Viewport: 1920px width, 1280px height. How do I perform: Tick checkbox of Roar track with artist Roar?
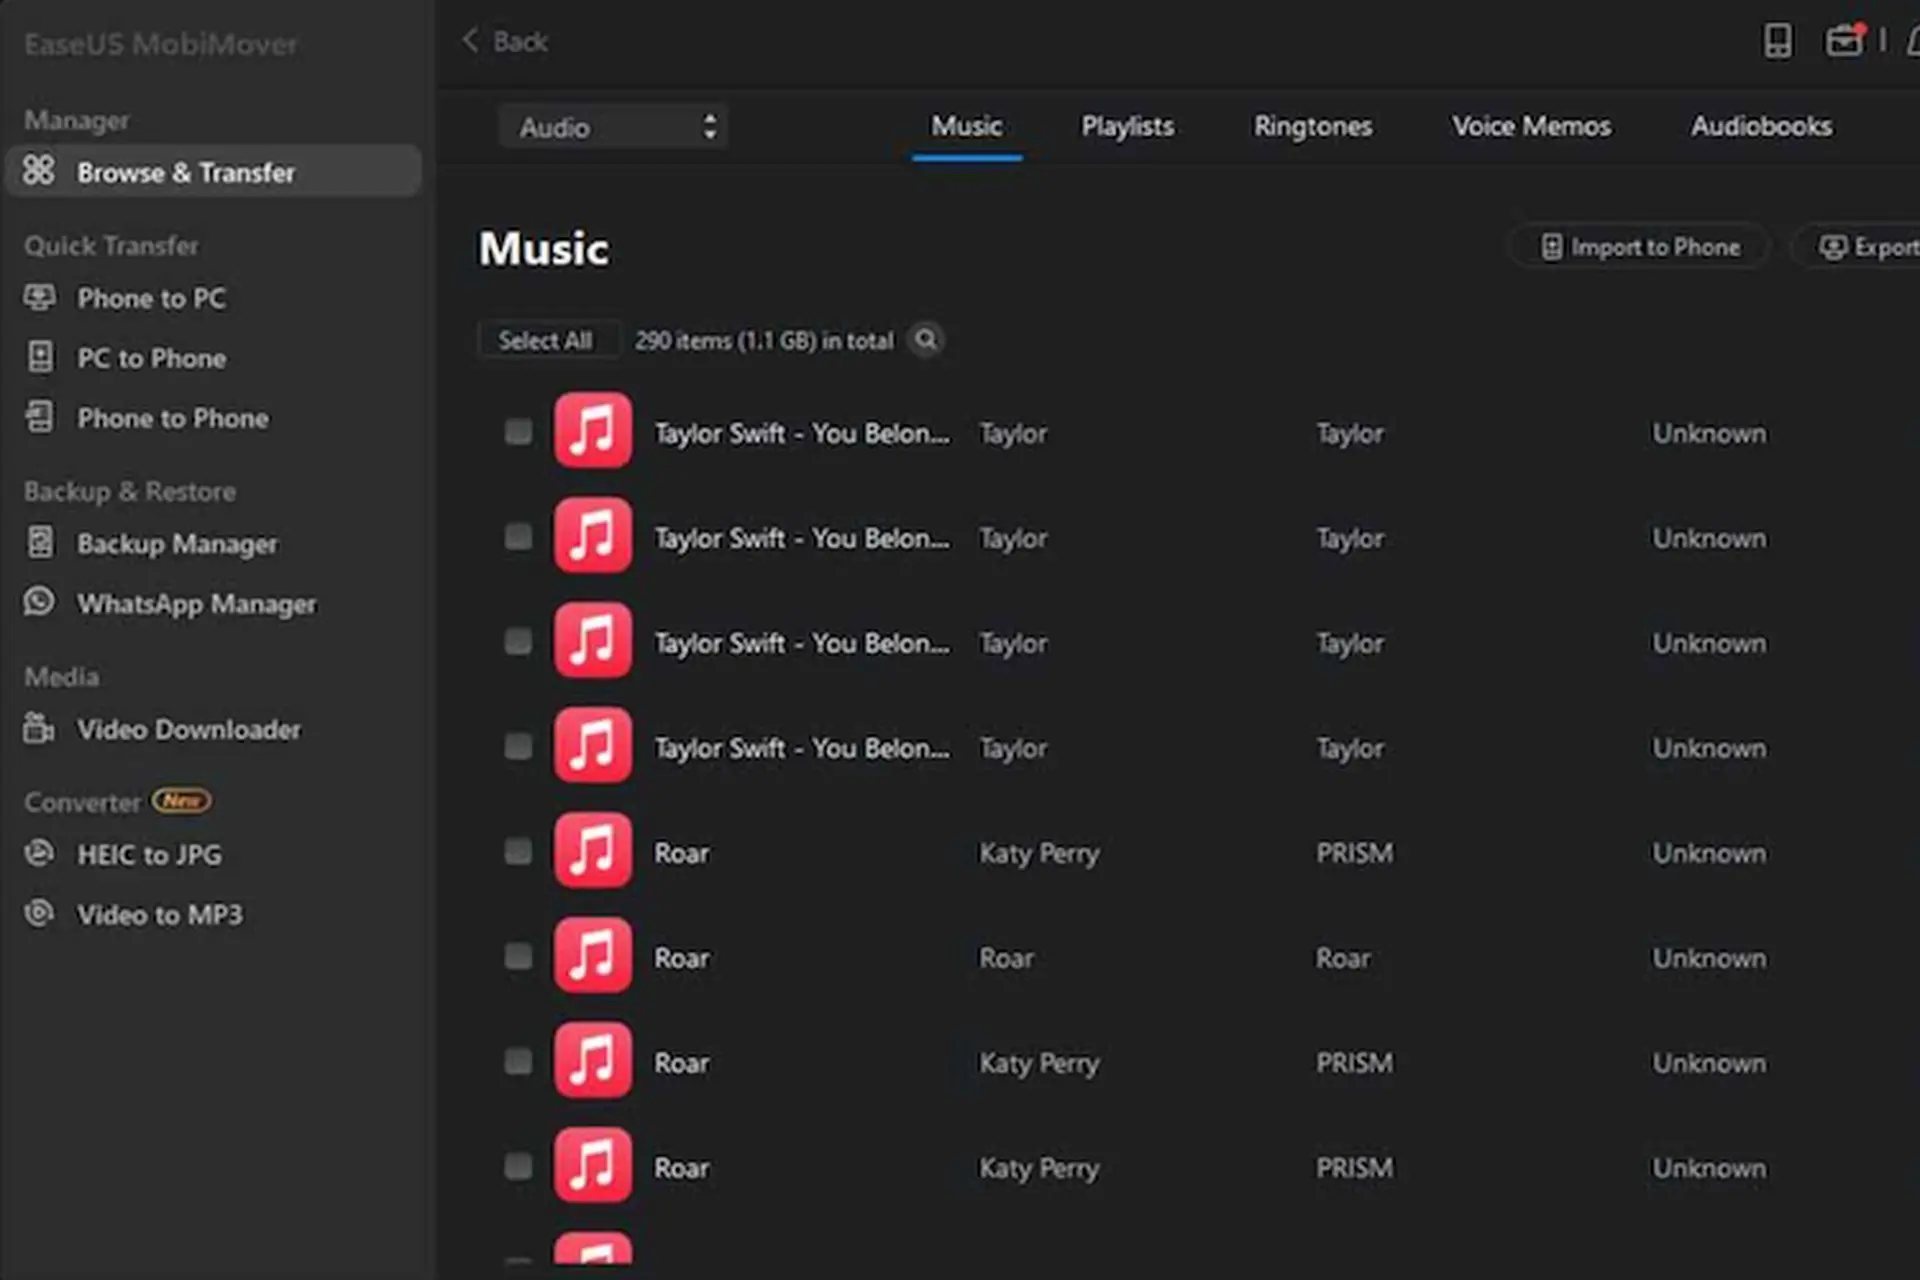(x=518, y=956)
